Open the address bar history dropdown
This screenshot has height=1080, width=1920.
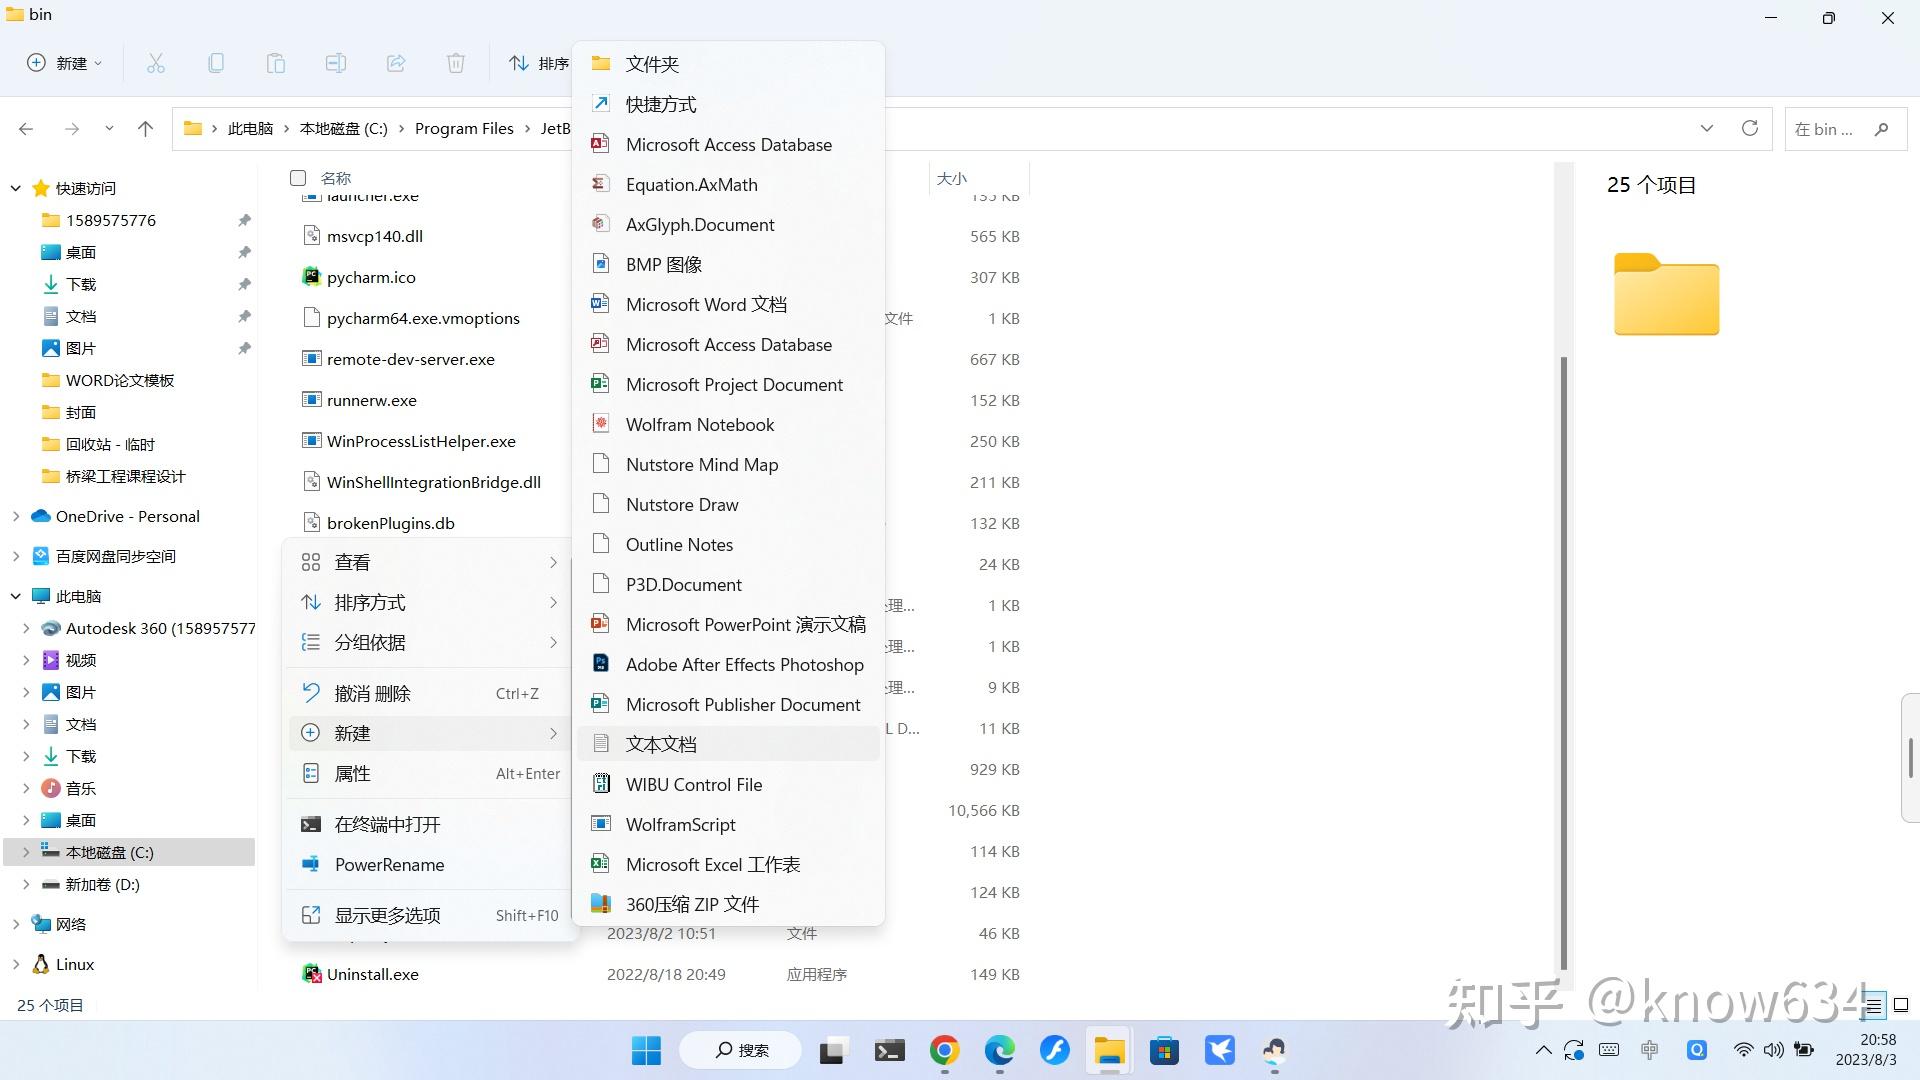pos(1707,128)
